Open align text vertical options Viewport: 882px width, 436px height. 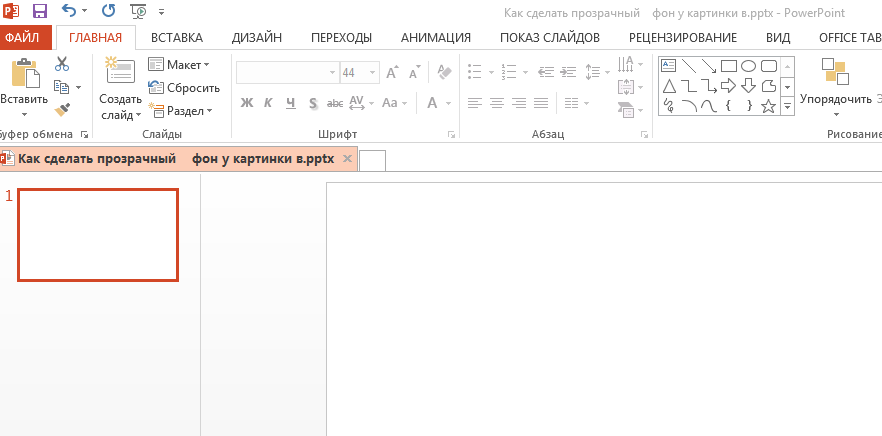[631, 87]
